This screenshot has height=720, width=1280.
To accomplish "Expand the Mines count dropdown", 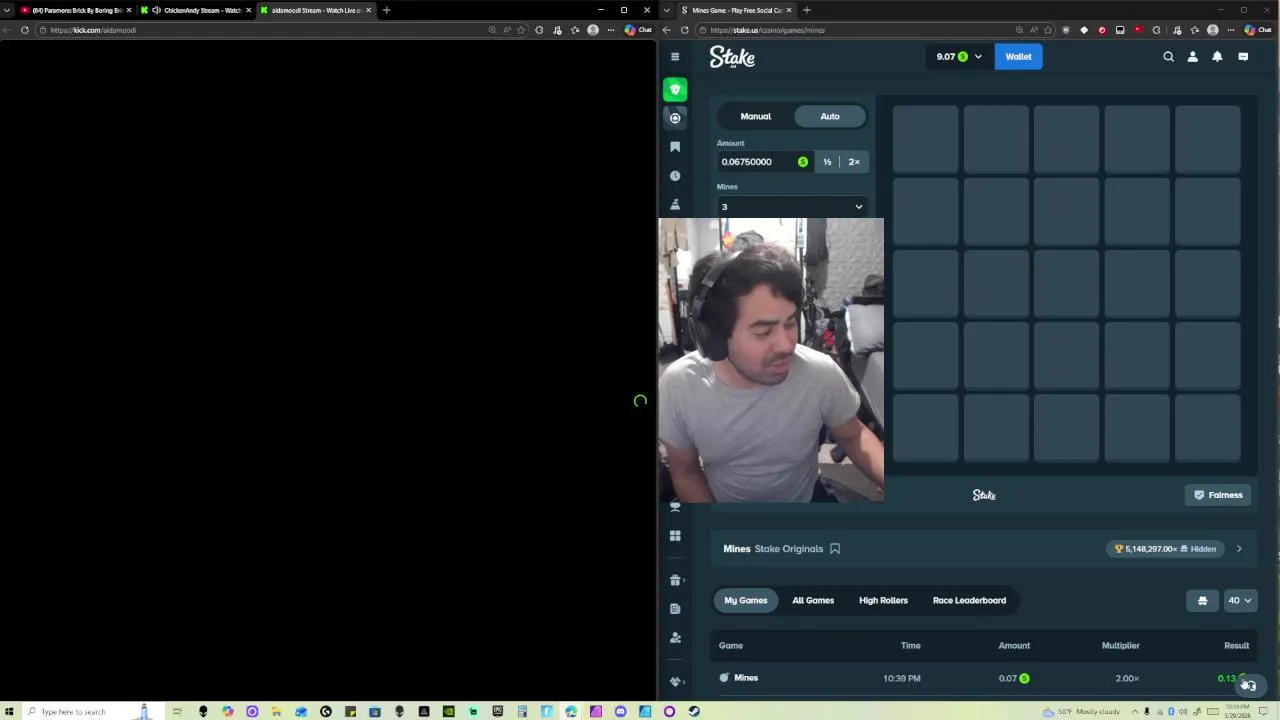I will 791,207.
